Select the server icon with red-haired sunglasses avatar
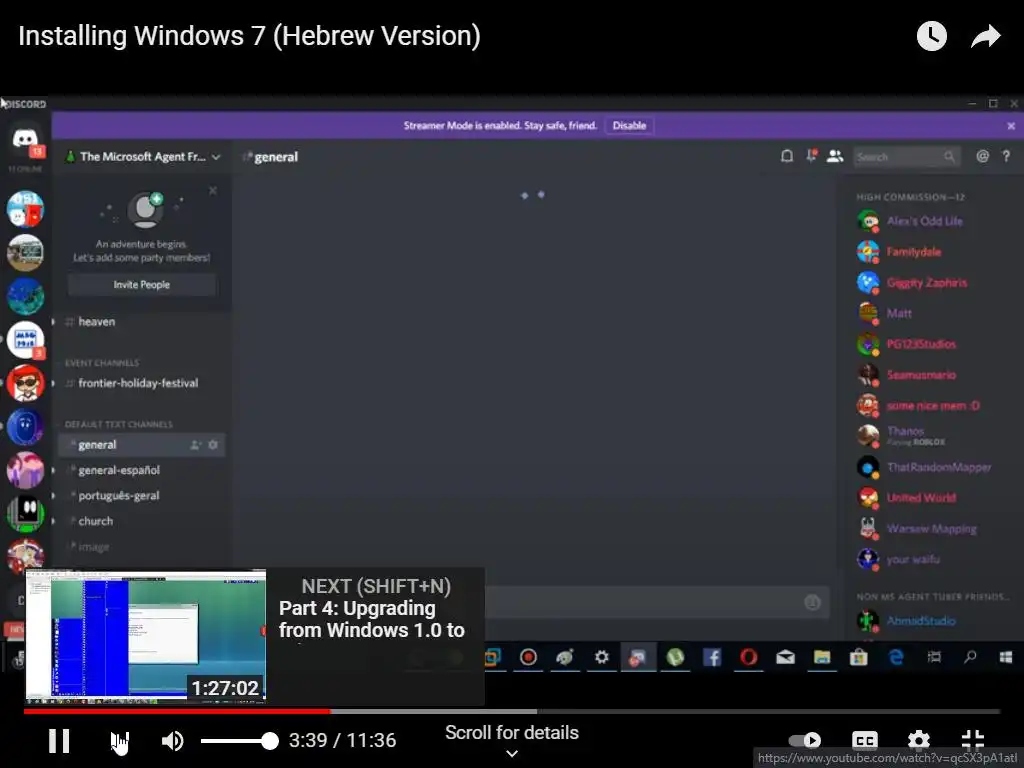 click(x=25, y=383)
